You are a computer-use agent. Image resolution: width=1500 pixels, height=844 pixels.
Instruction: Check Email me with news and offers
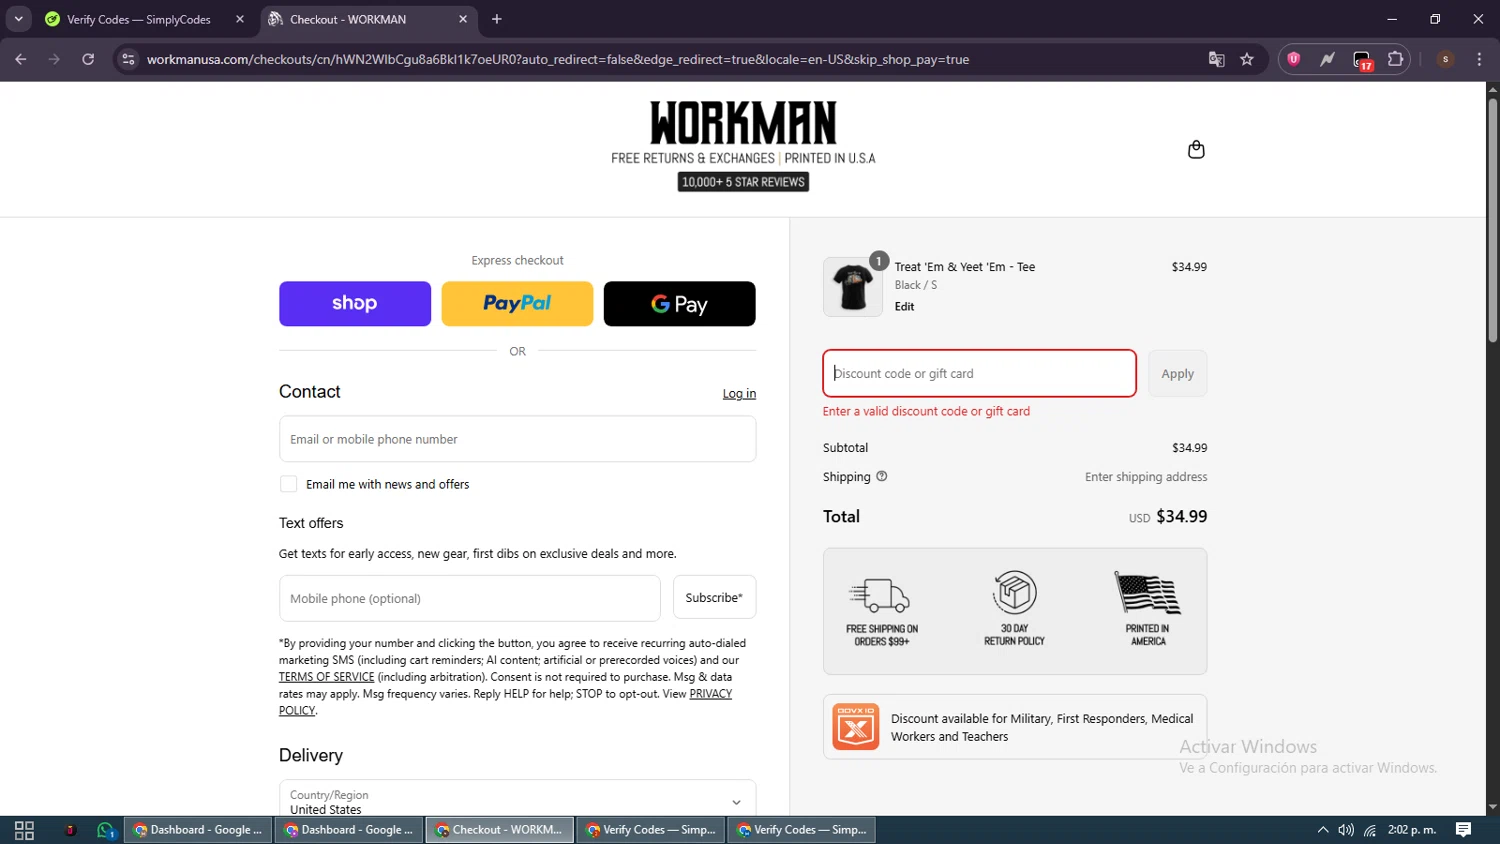click(x=288, y=484)
